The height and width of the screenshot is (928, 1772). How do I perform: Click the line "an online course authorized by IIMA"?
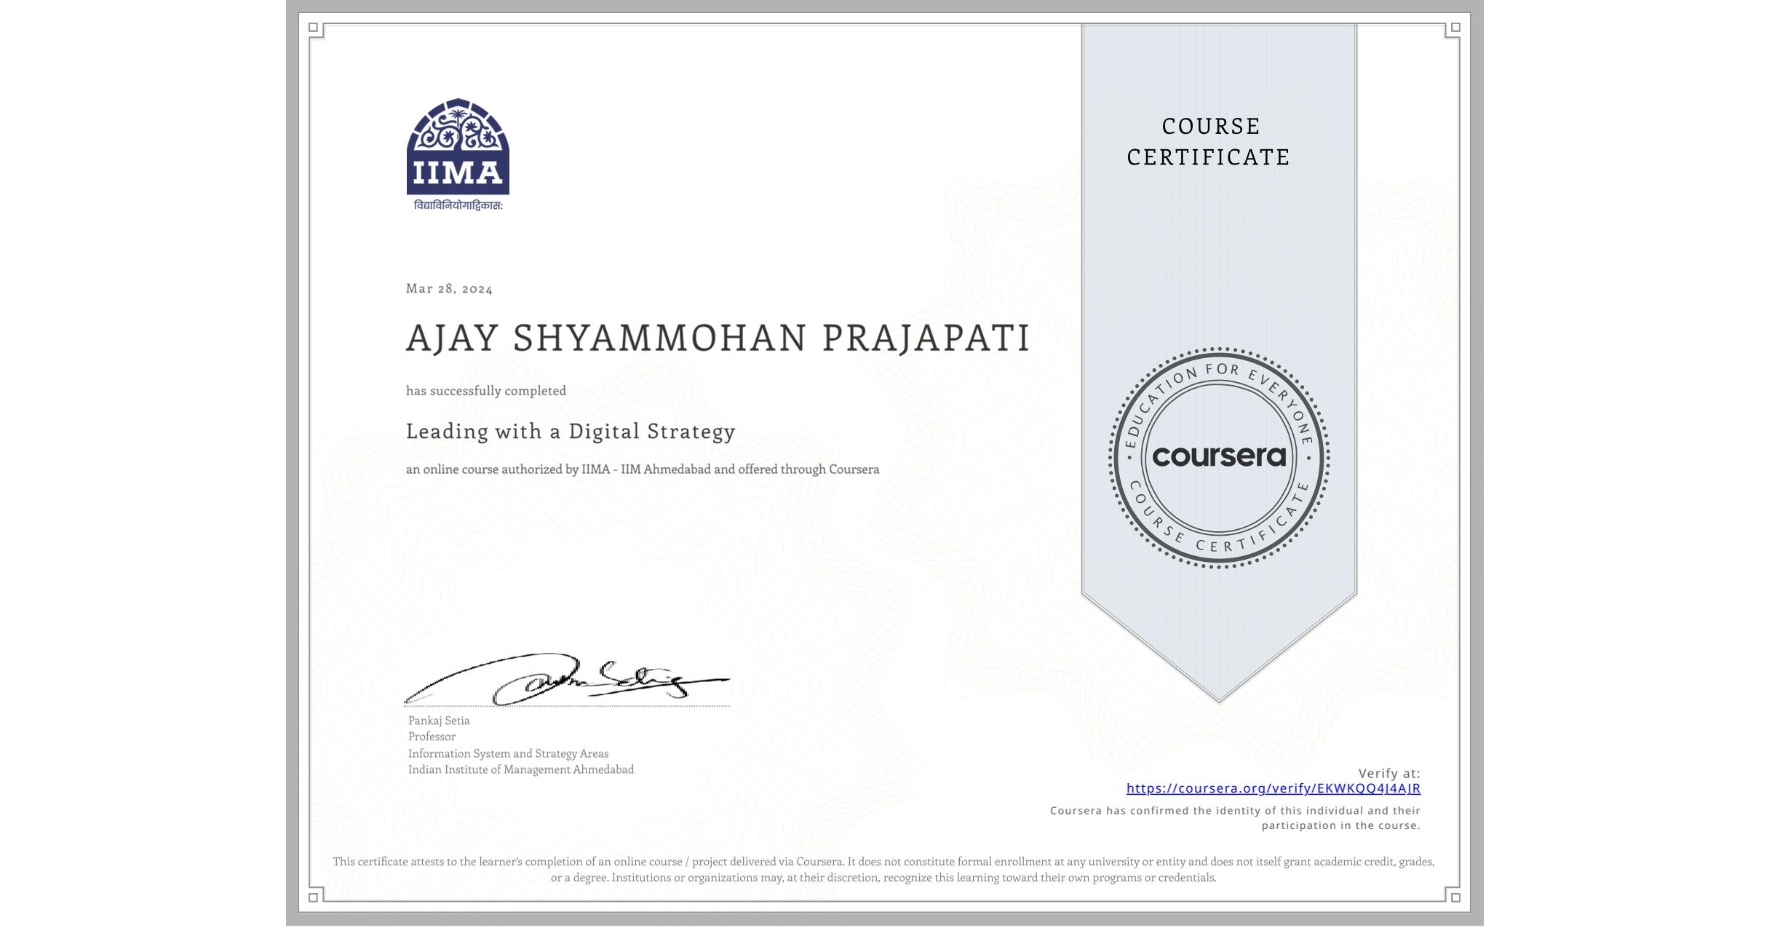643,469
